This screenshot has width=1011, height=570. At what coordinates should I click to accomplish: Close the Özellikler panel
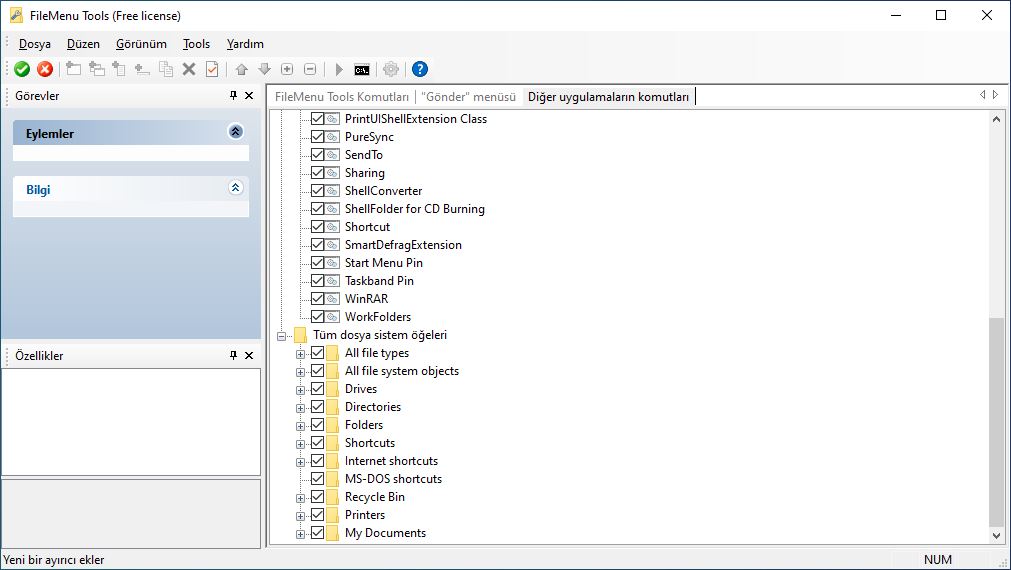(x=249, y=355)
